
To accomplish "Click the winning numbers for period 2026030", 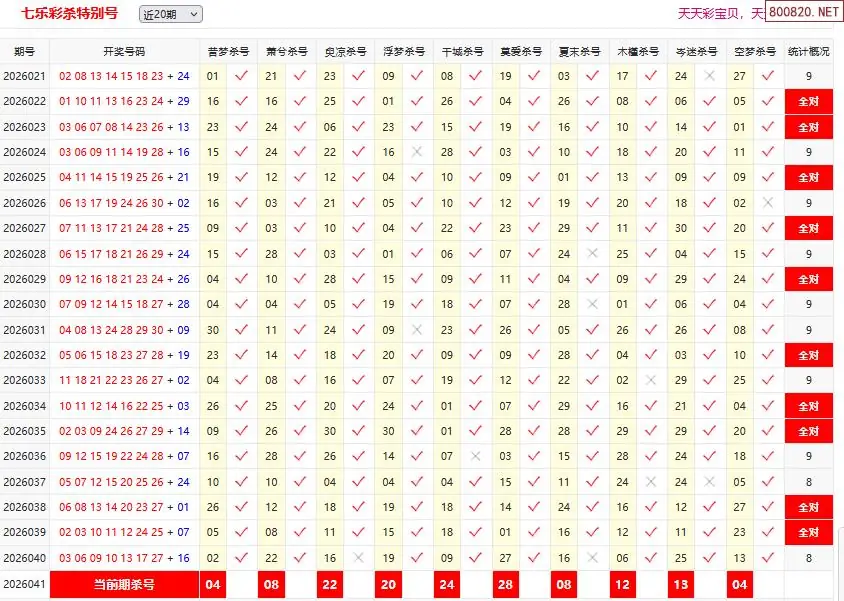I will click(x=124, y=304).
